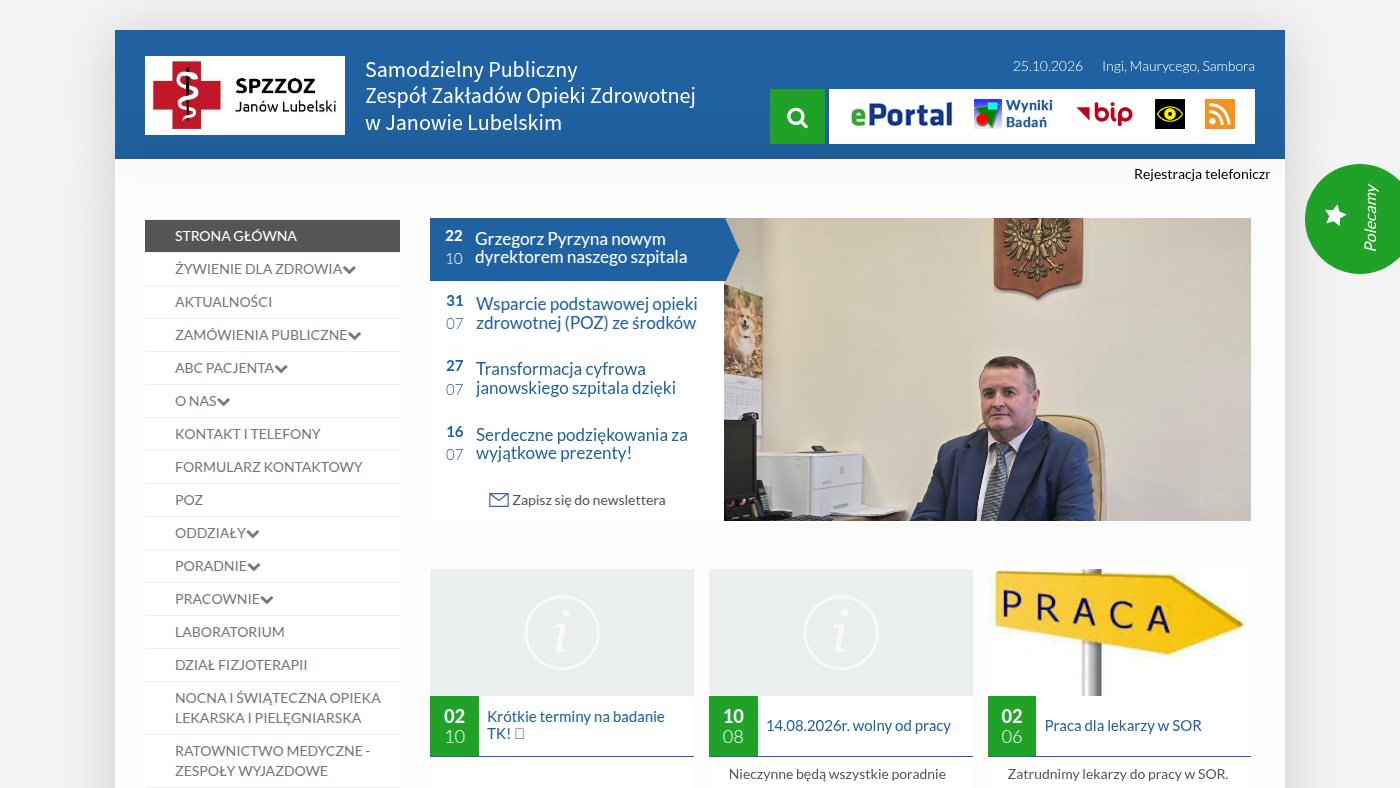The image size is (1400, 788).
Task: Expand the ODDZIAŁY submenu chevron
Action: click(x=254, y=534)
